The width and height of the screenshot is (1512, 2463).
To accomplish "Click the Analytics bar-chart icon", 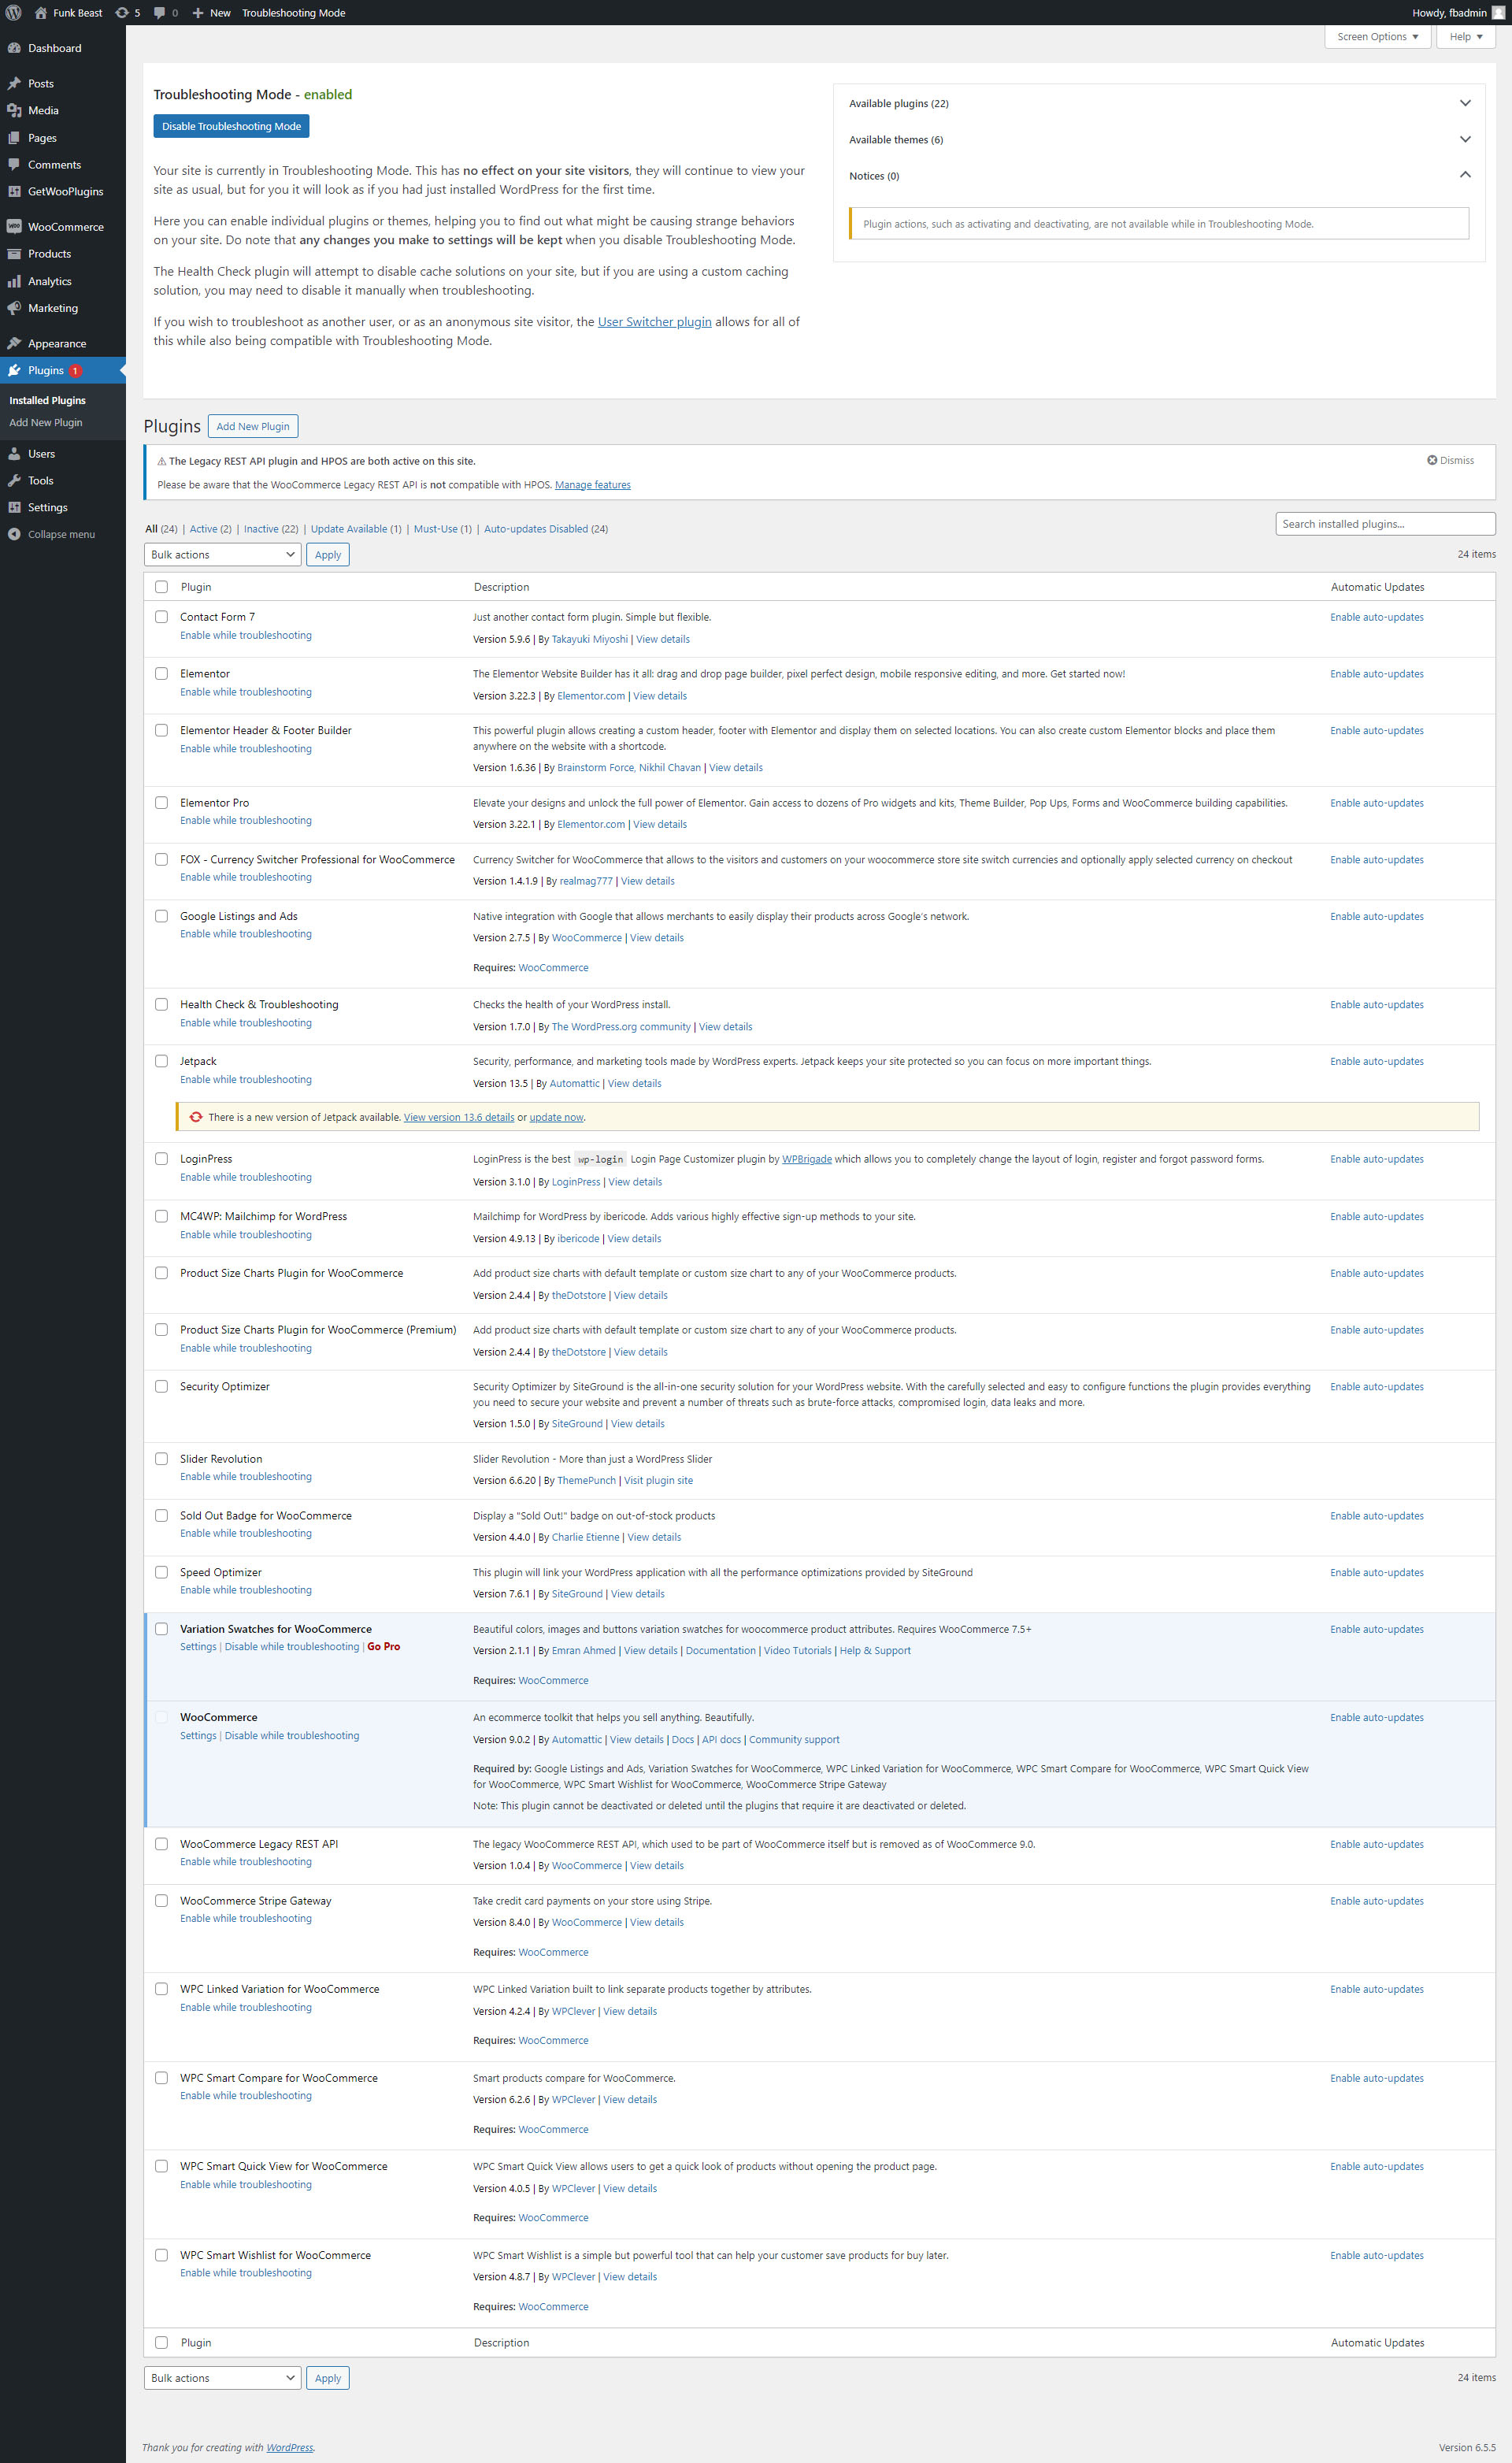I will [14, 282].
